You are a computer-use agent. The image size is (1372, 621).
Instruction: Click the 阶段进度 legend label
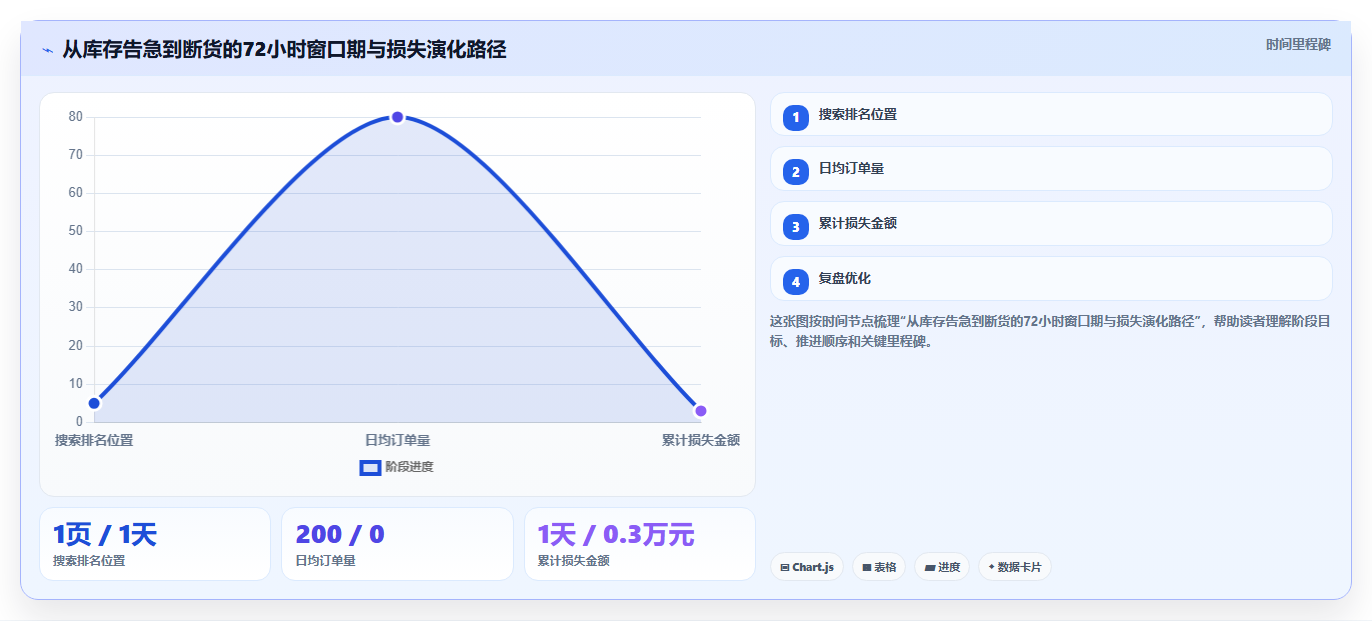click(409, 467)
